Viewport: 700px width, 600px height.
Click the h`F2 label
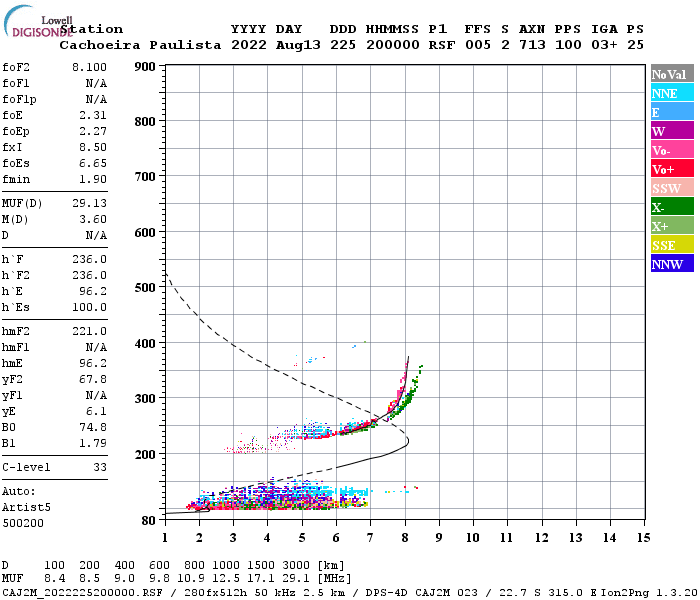(x=16, y=275)
